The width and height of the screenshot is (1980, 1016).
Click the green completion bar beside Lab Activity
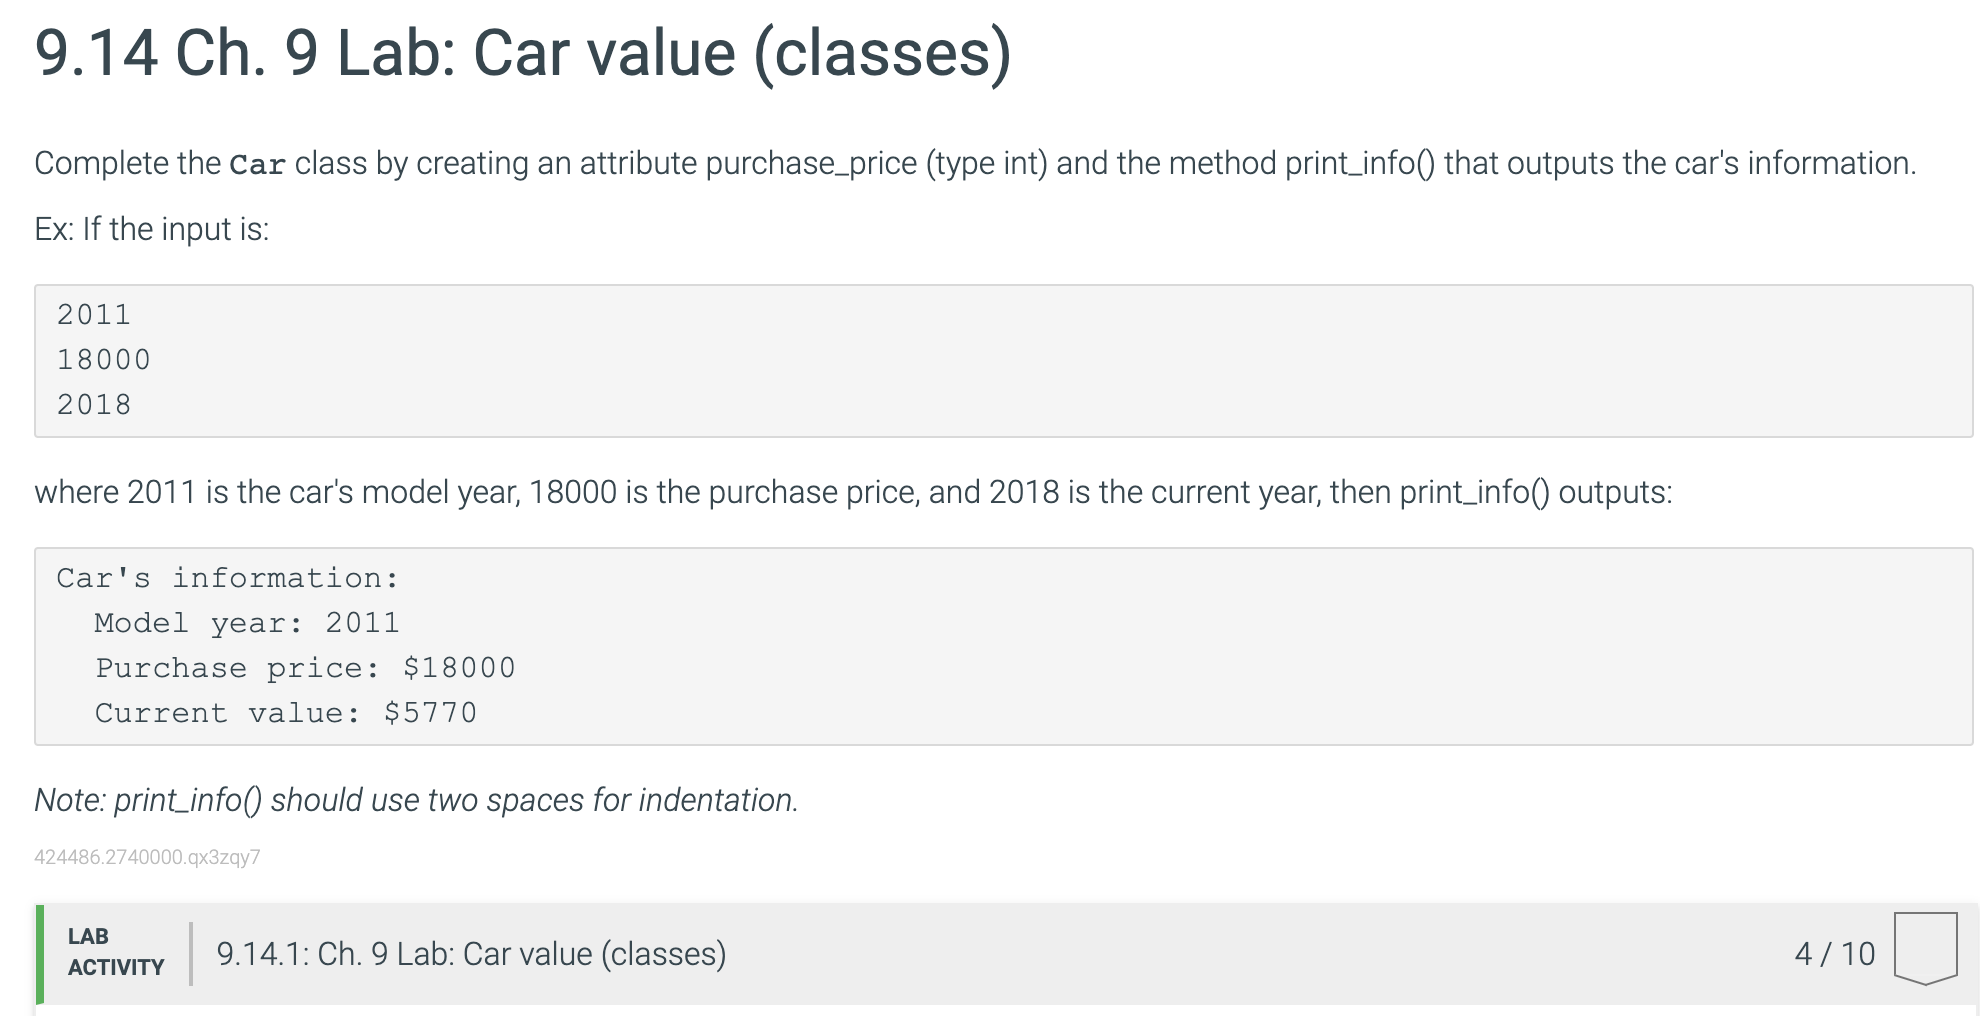tap(39, 954)
